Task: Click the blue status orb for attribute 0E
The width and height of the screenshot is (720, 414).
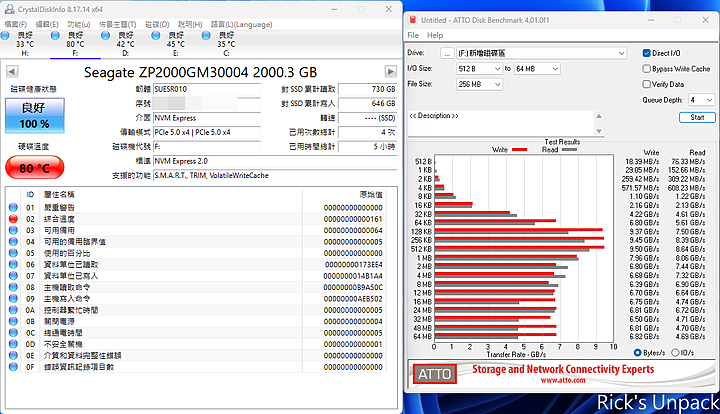Action: tap(13, 356)
